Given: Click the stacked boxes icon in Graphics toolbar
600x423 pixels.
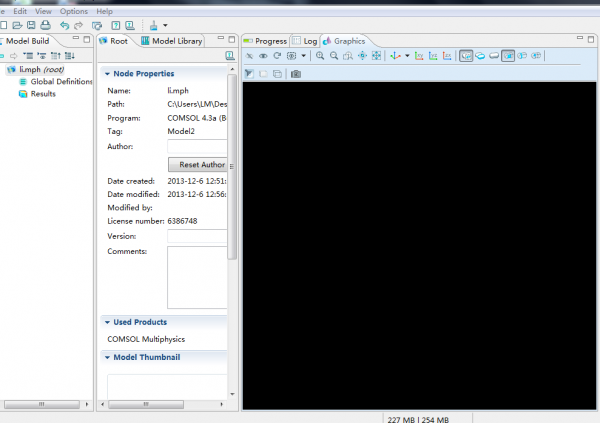Looking at the screenshot, I should pyautogui.click(x=277, y=73).
